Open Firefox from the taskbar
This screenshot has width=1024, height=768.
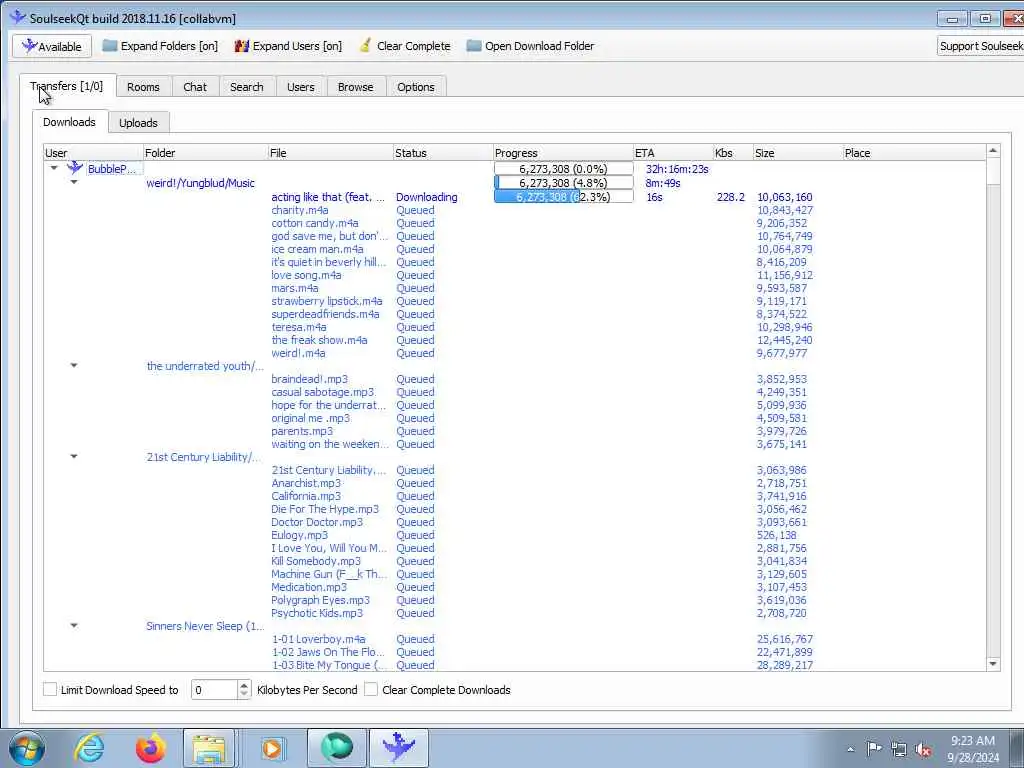[150, 748]
